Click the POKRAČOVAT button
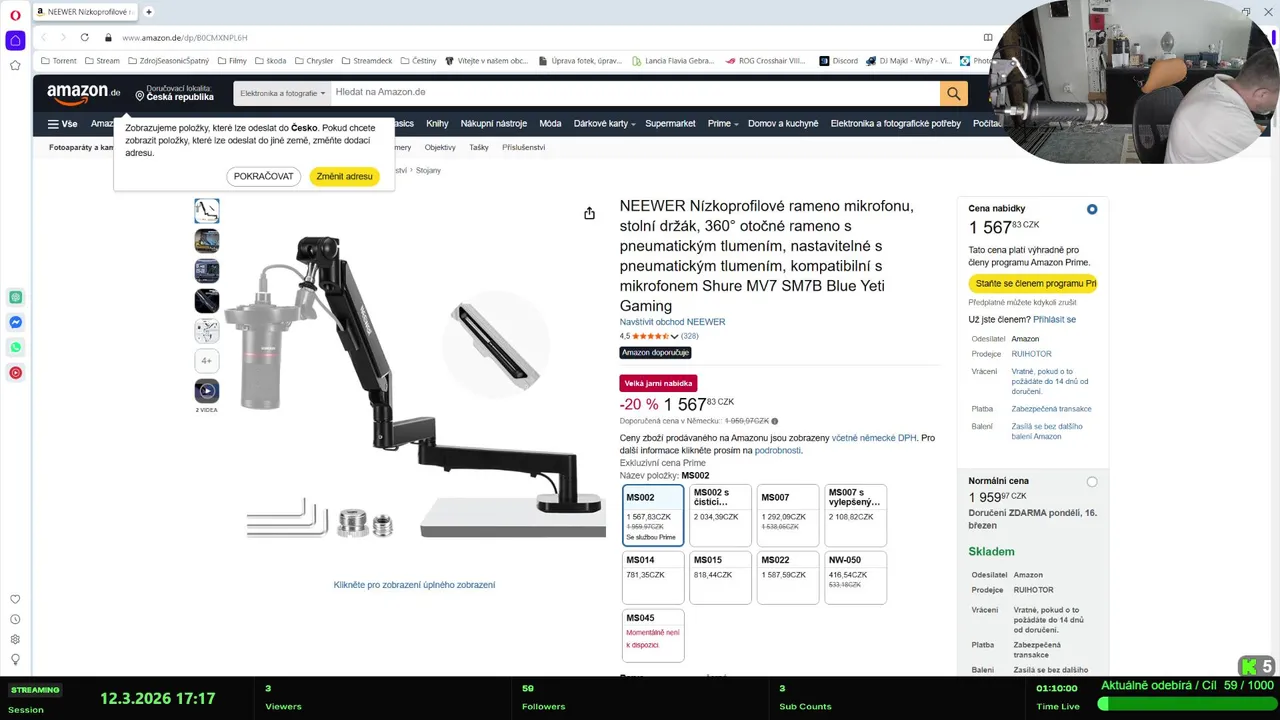 pyautogui.click(x=264, y=177)
